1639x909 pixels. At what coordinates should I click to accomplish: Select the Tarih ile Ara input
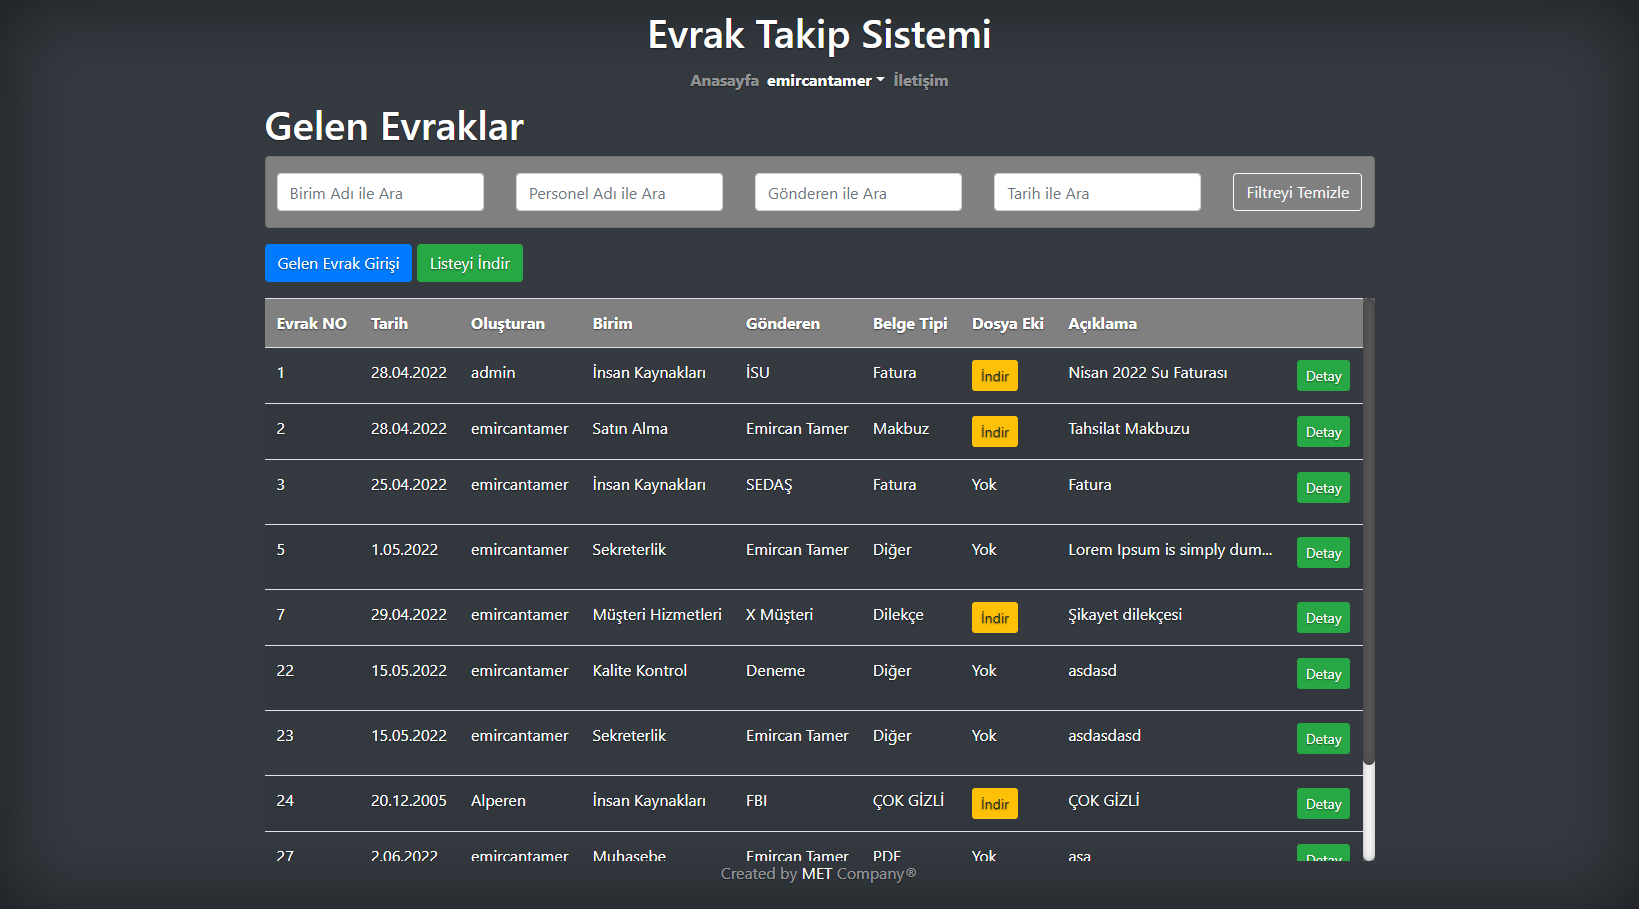click(1096, 191)
